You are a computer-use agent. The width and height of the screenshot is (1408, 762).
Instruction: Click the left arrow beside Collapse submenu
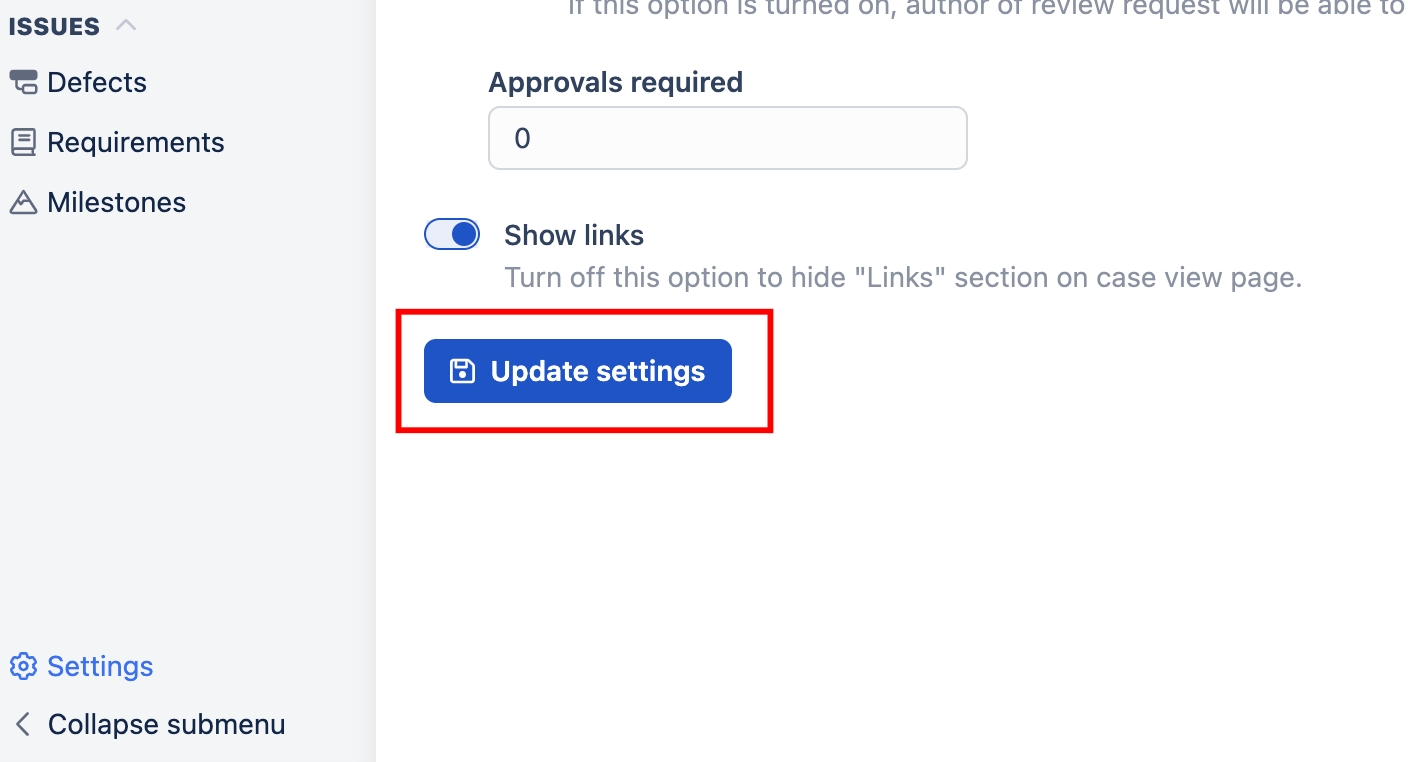pos(23,724)
